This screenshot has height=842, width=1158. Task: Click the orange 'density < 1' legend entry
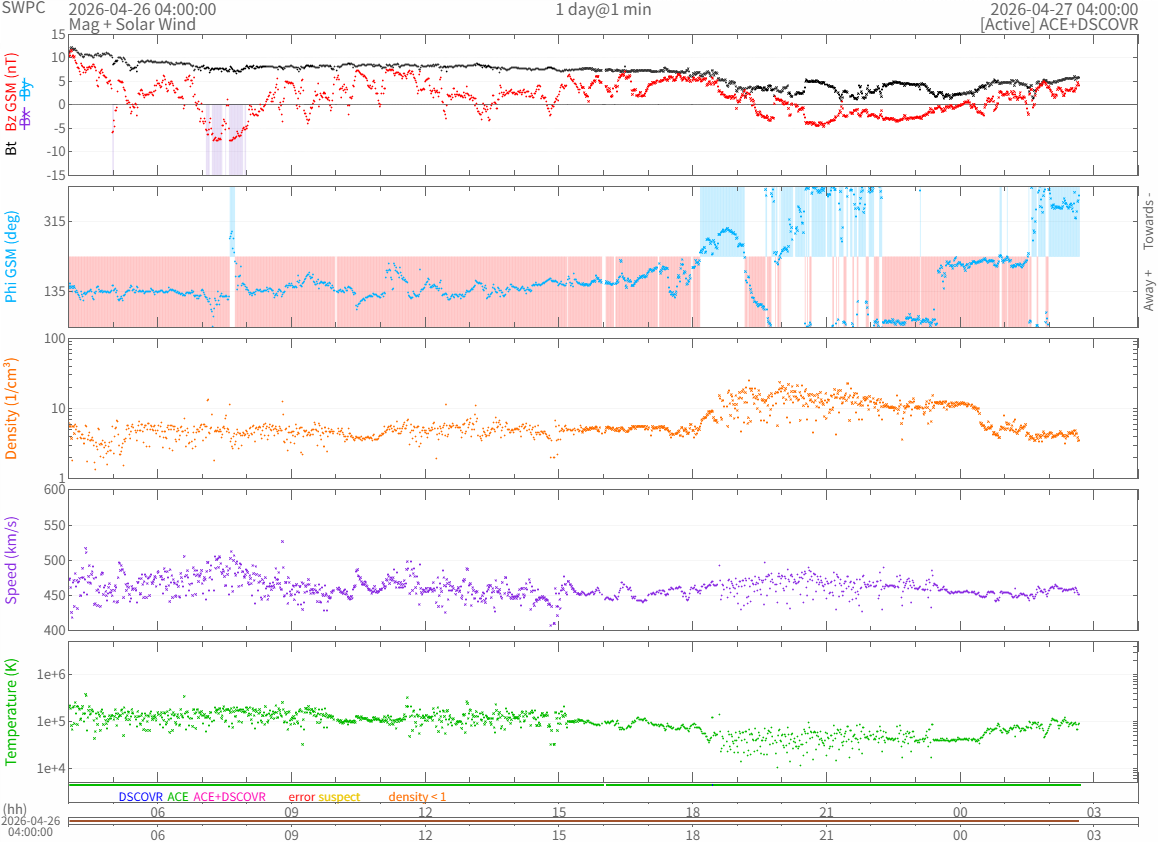click(x=417, y=797)
